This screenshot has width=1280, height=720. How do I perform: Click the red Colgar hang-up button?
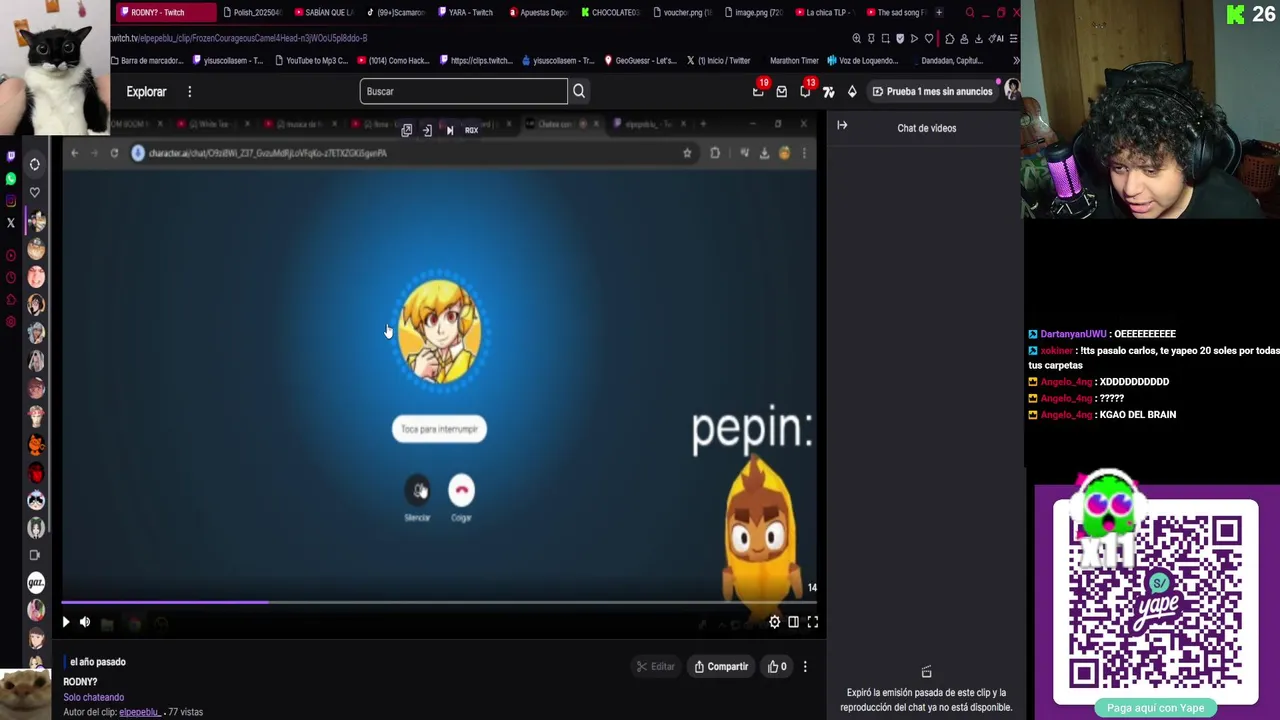tap(461, 490)
